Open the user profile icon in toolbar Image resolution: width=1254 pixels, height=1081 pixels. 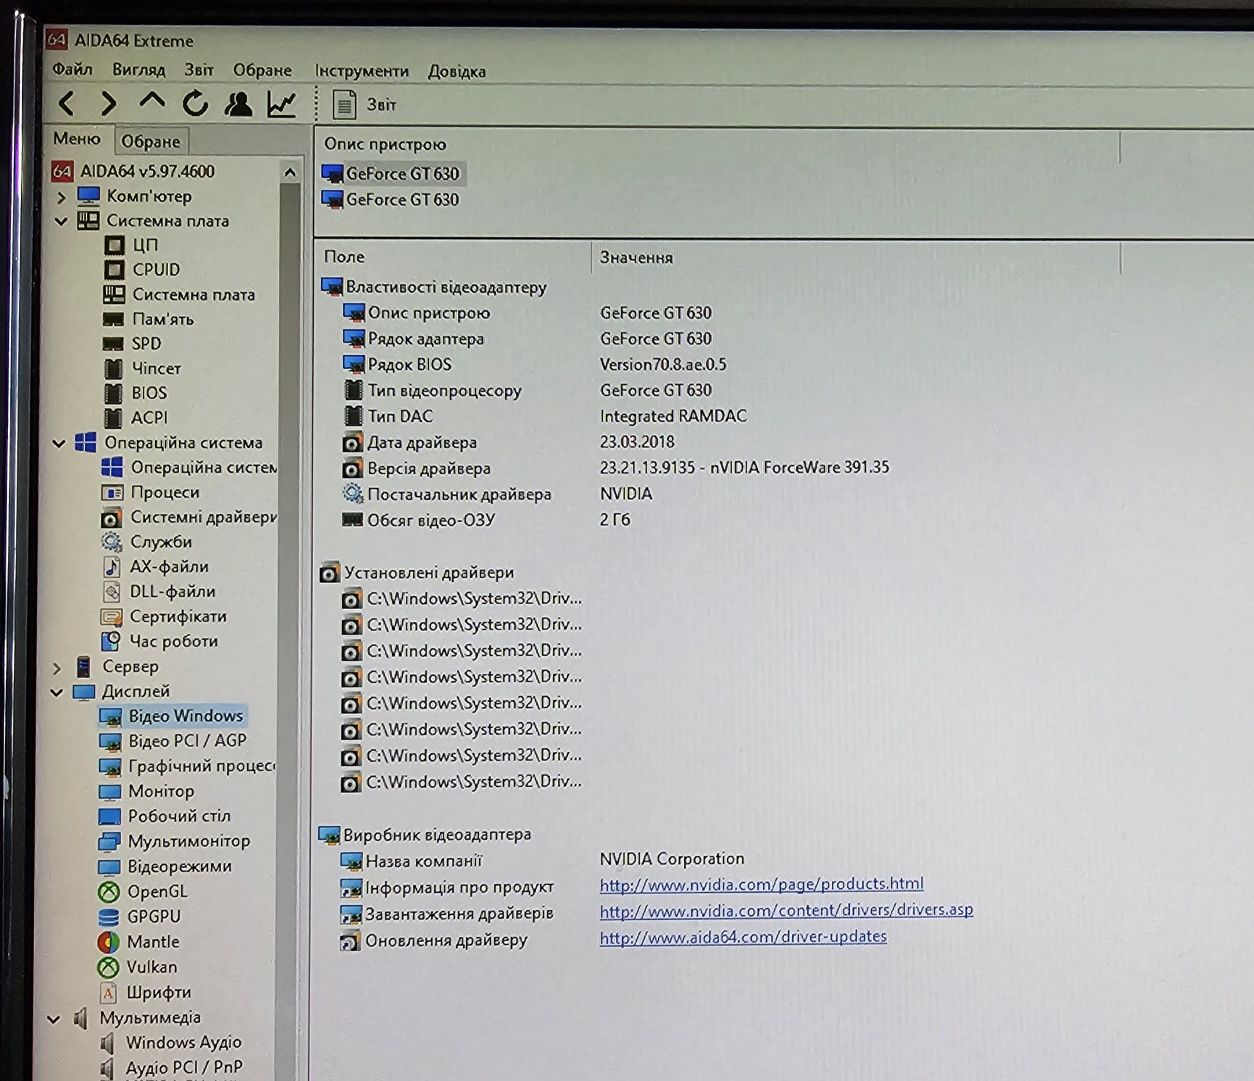click(x=238, y=103)
